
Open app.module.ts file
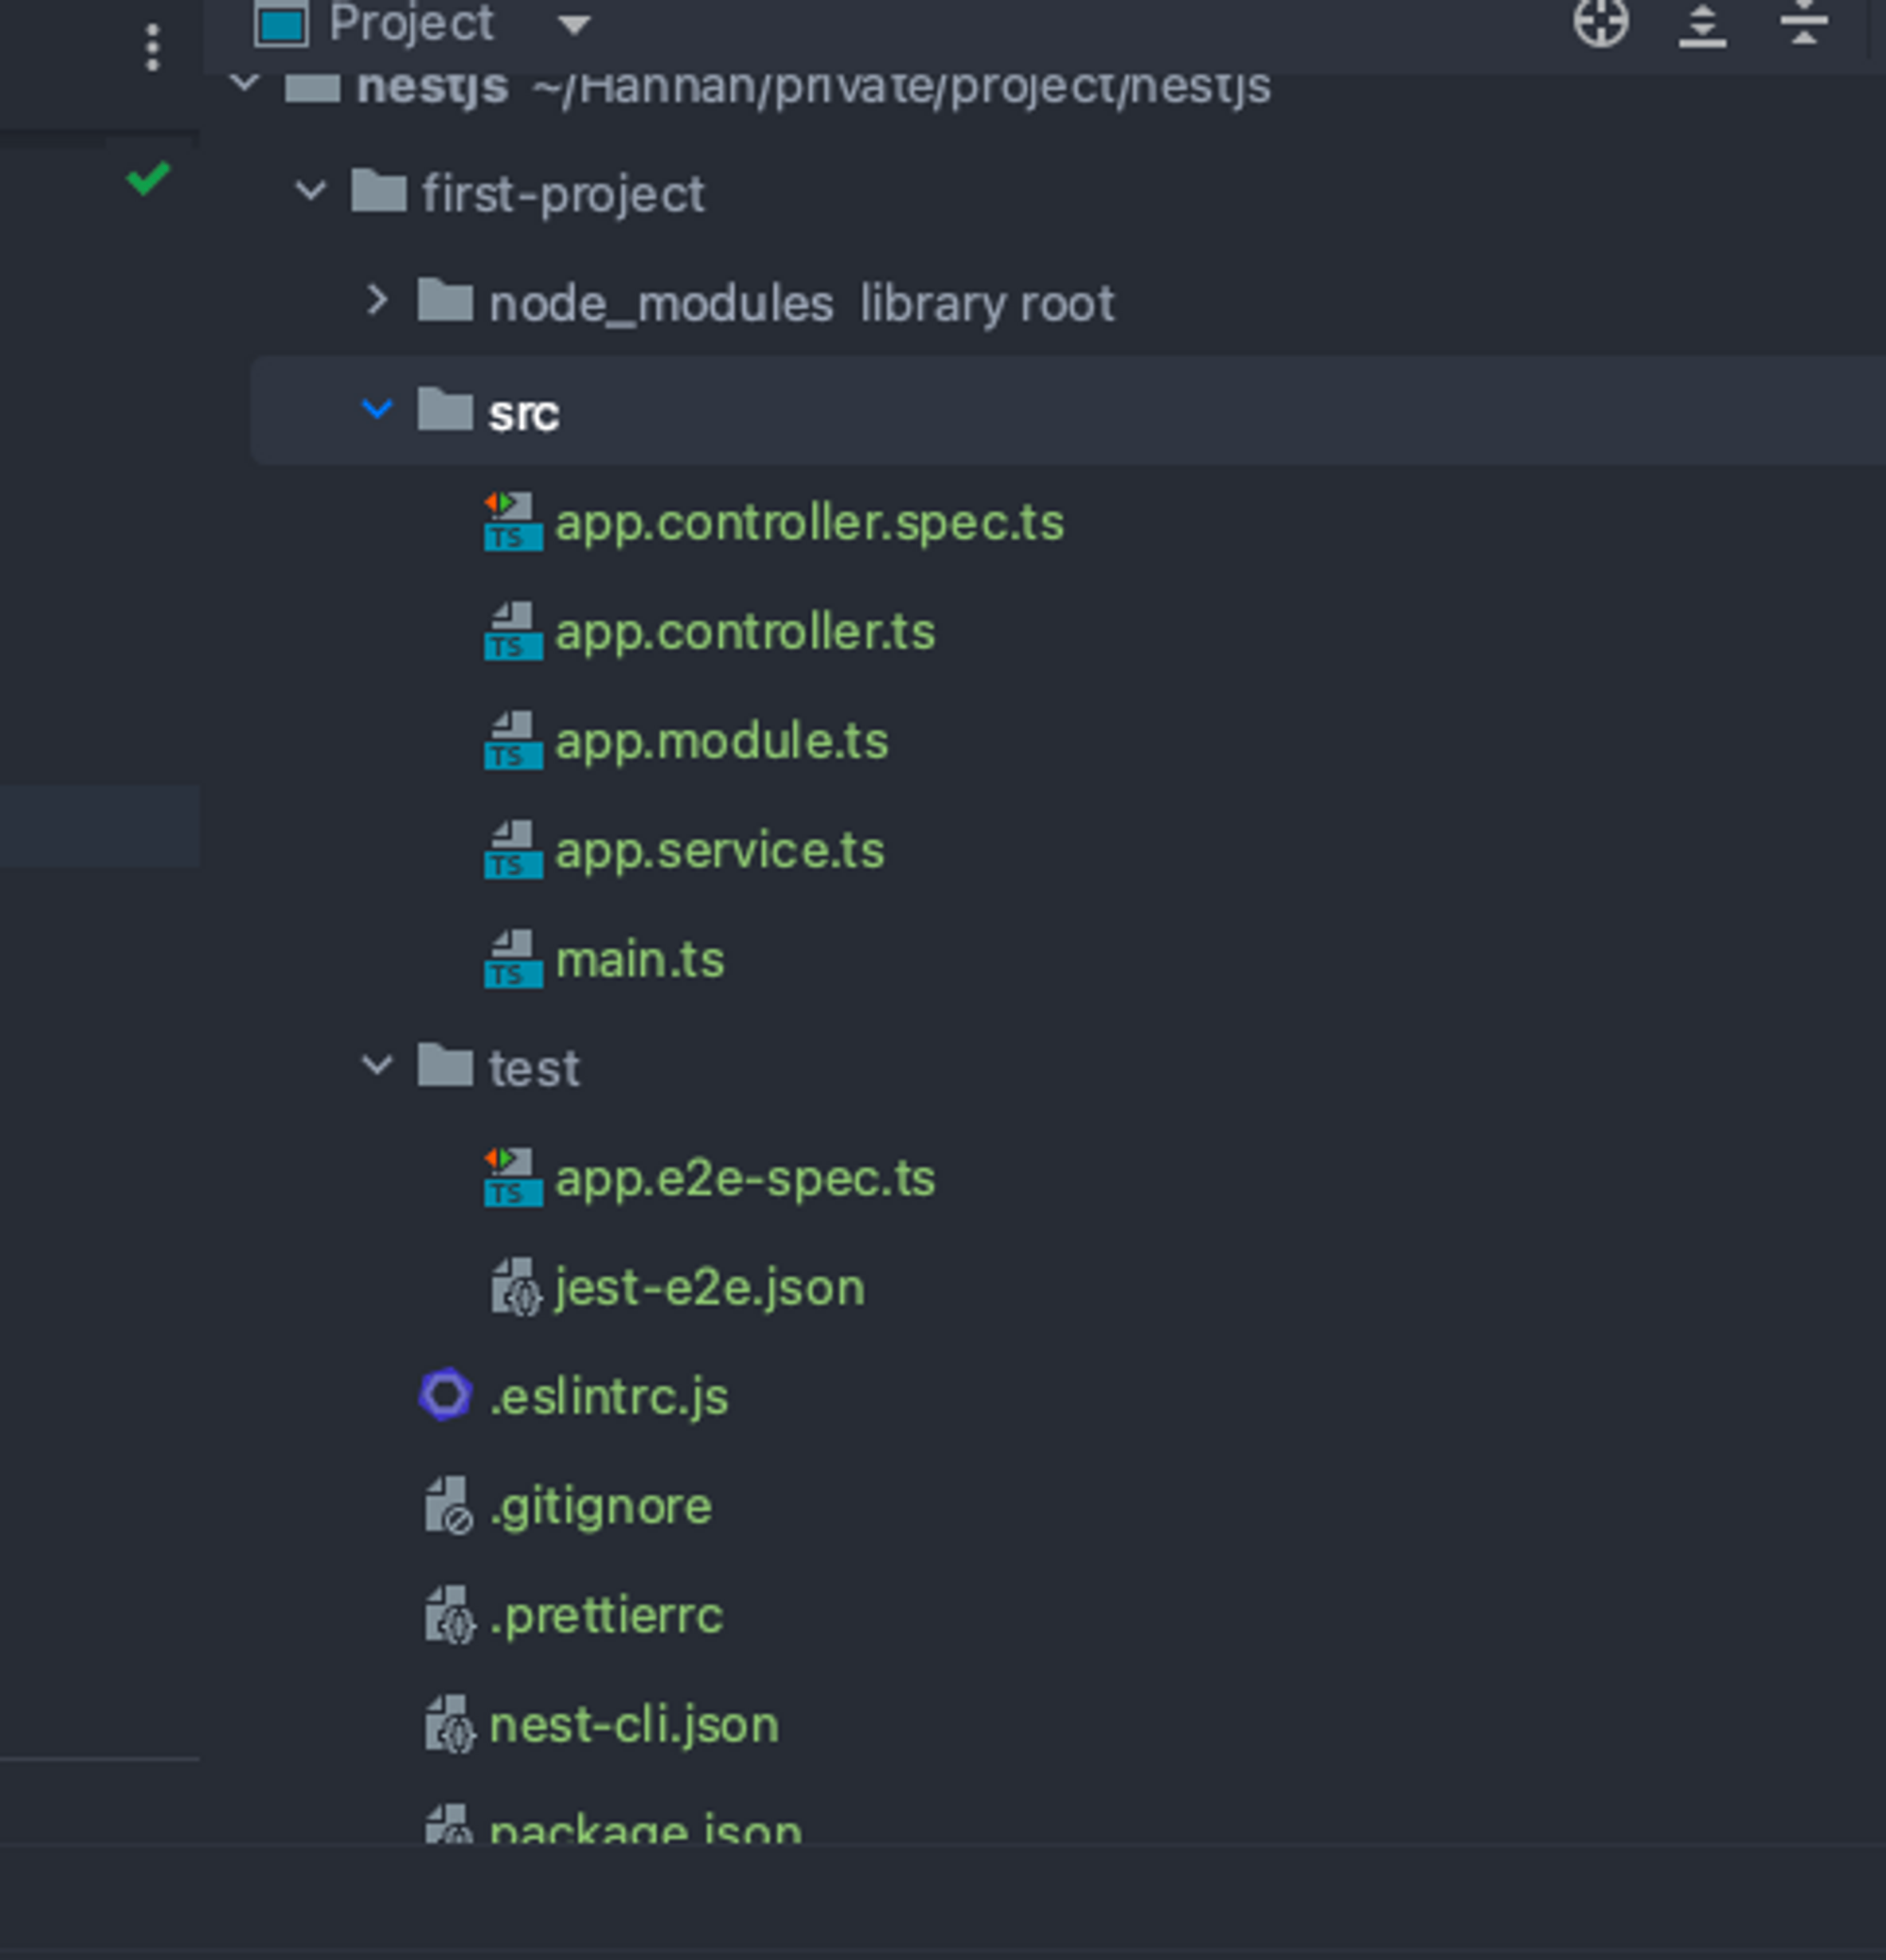click(x=722, y=741)
